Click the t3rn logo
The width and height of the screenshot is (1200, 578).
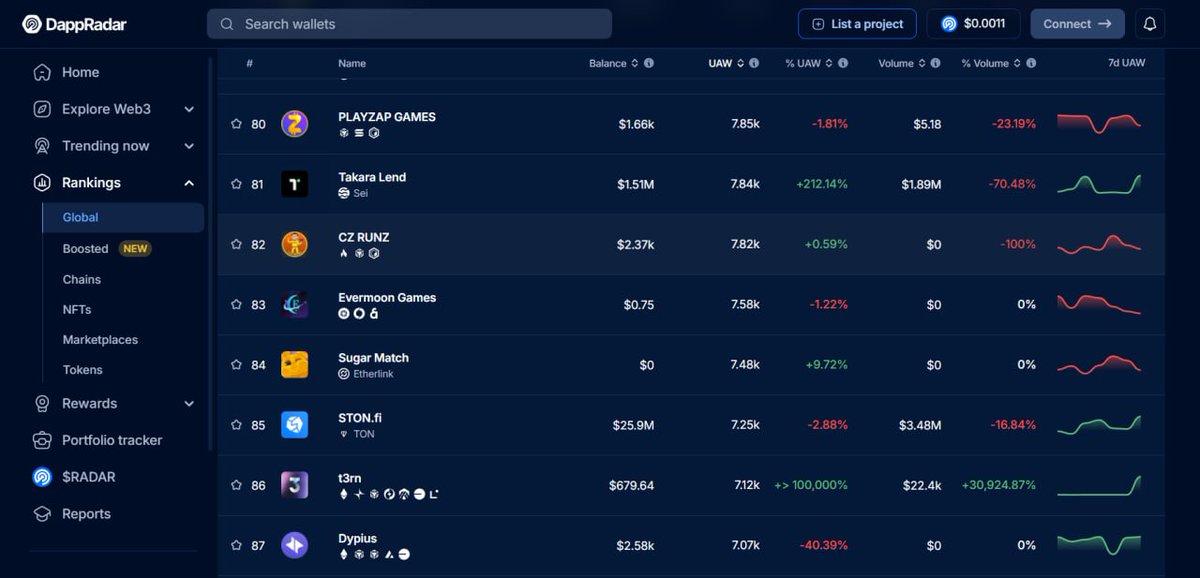coord(294,485)
